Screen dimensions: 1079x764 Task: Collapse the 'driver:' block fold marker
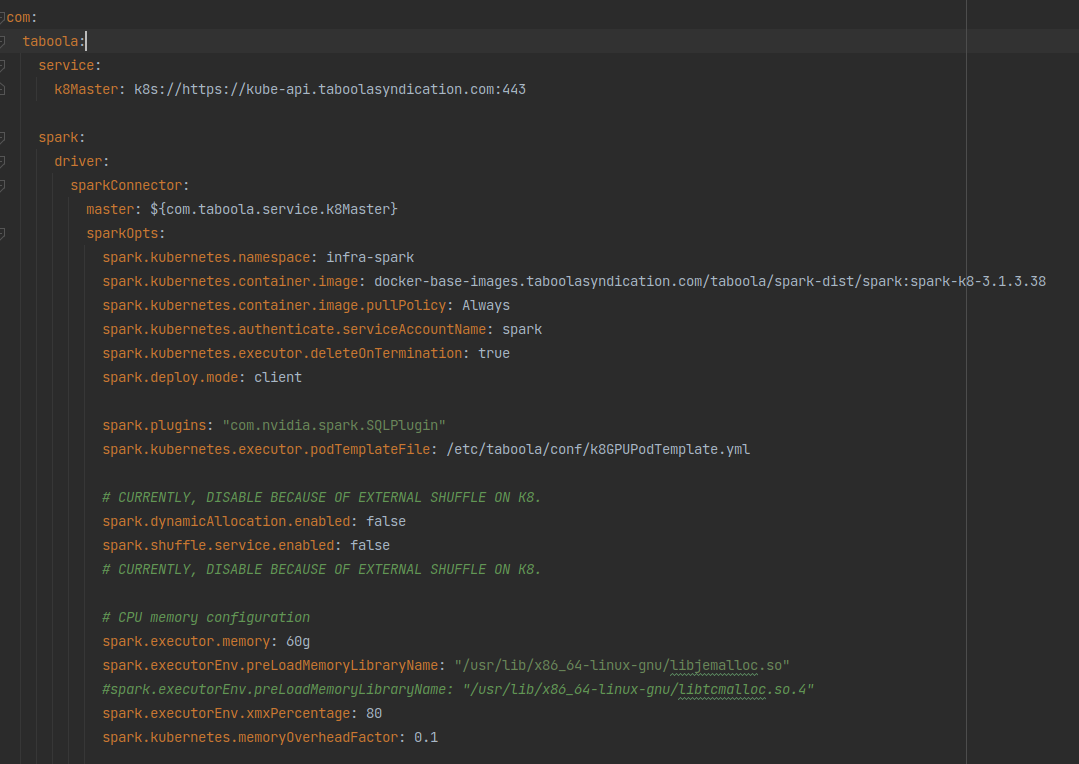(x=2, y=162)
